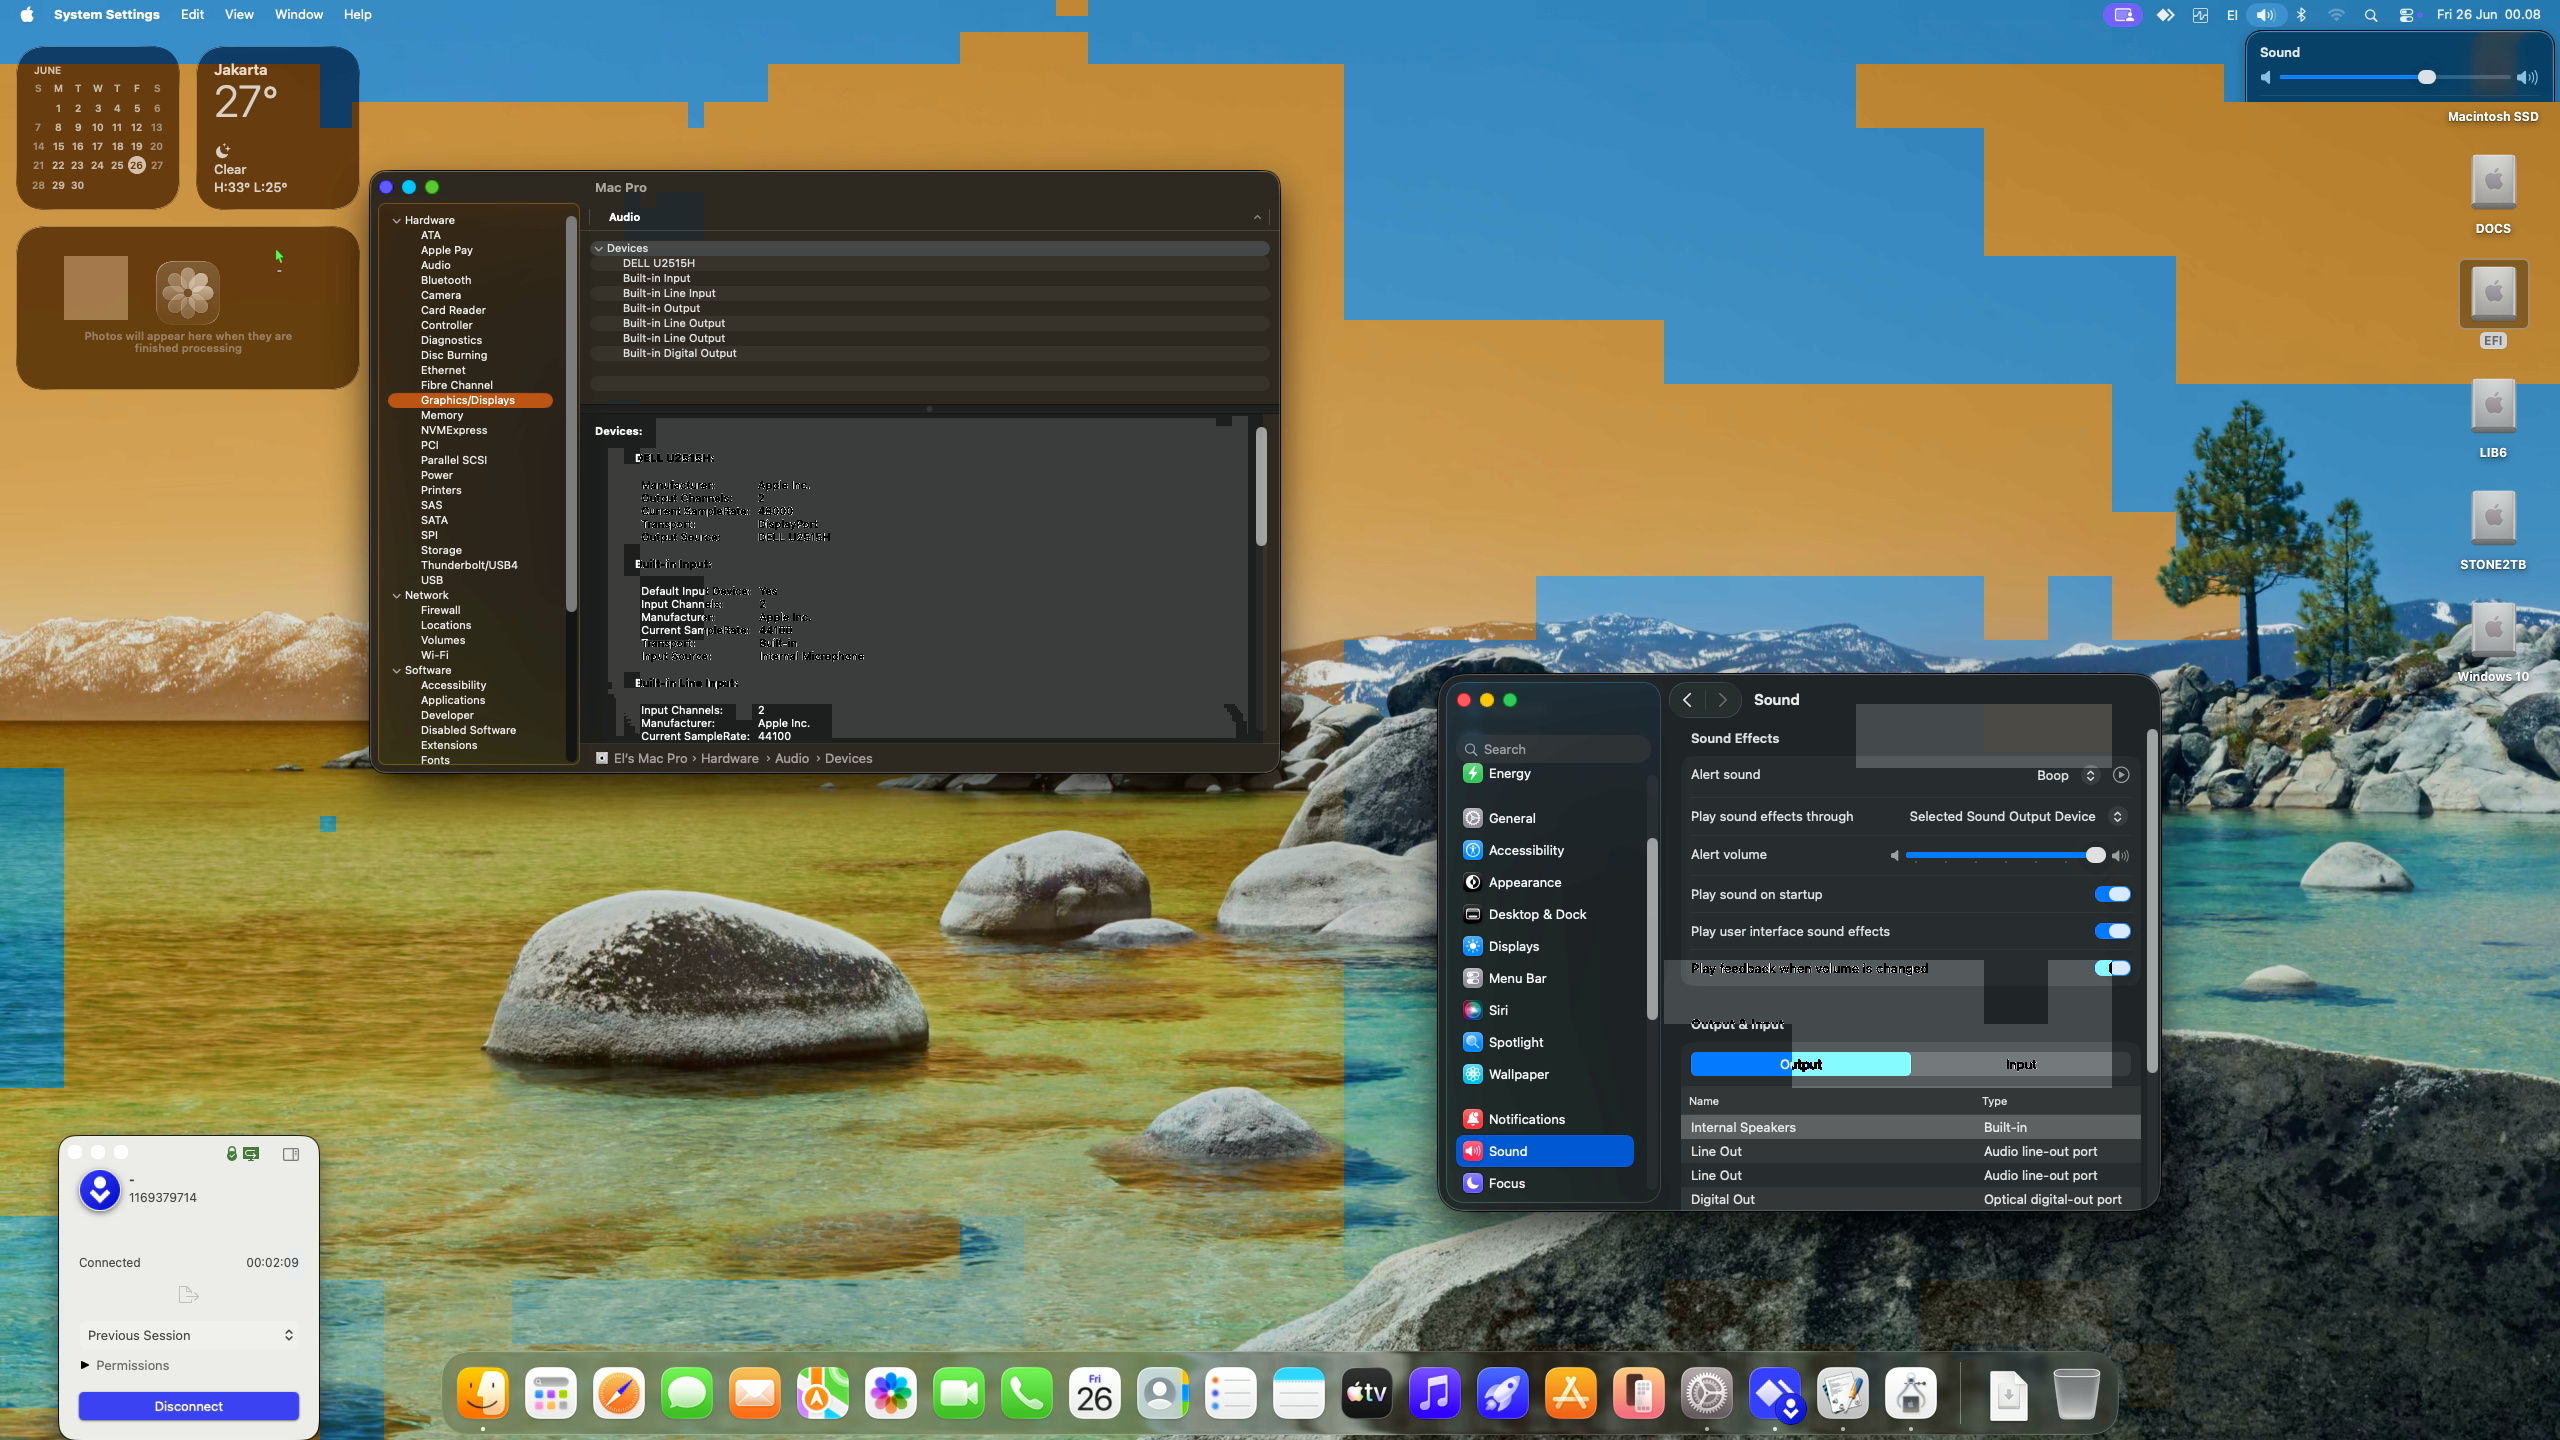Select the Output tab in Sound

pos(1800,1064)
